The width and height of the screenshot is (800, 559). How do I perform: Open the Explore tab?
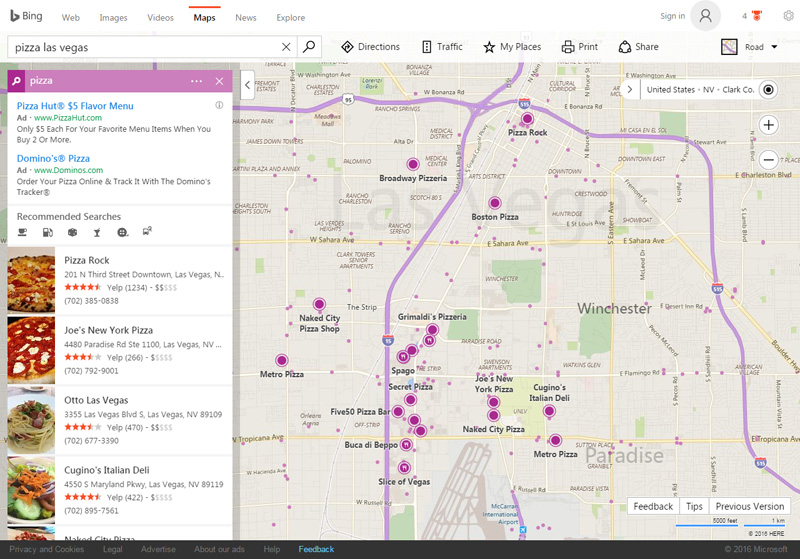pyautogui.click(x=291, y=17)
